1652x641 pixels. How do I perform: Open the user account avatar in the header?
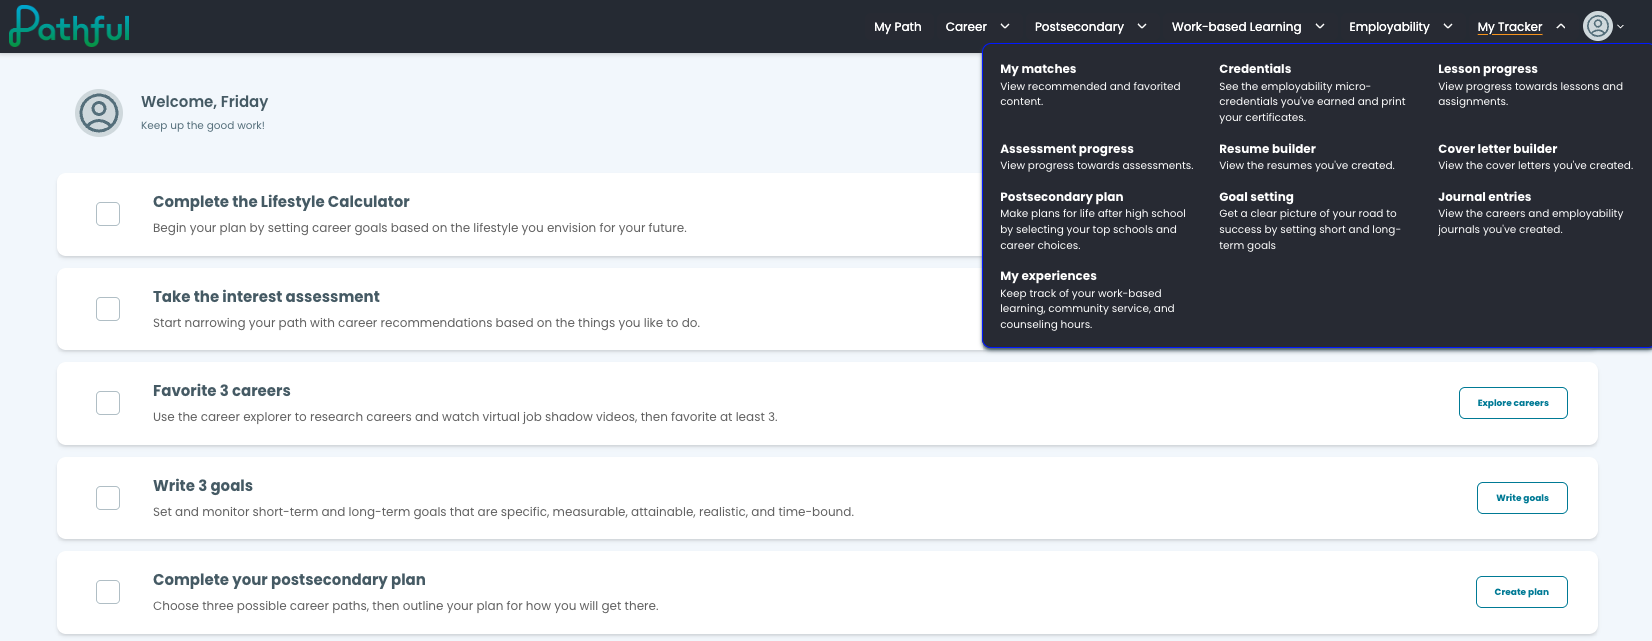(1598, 26)
